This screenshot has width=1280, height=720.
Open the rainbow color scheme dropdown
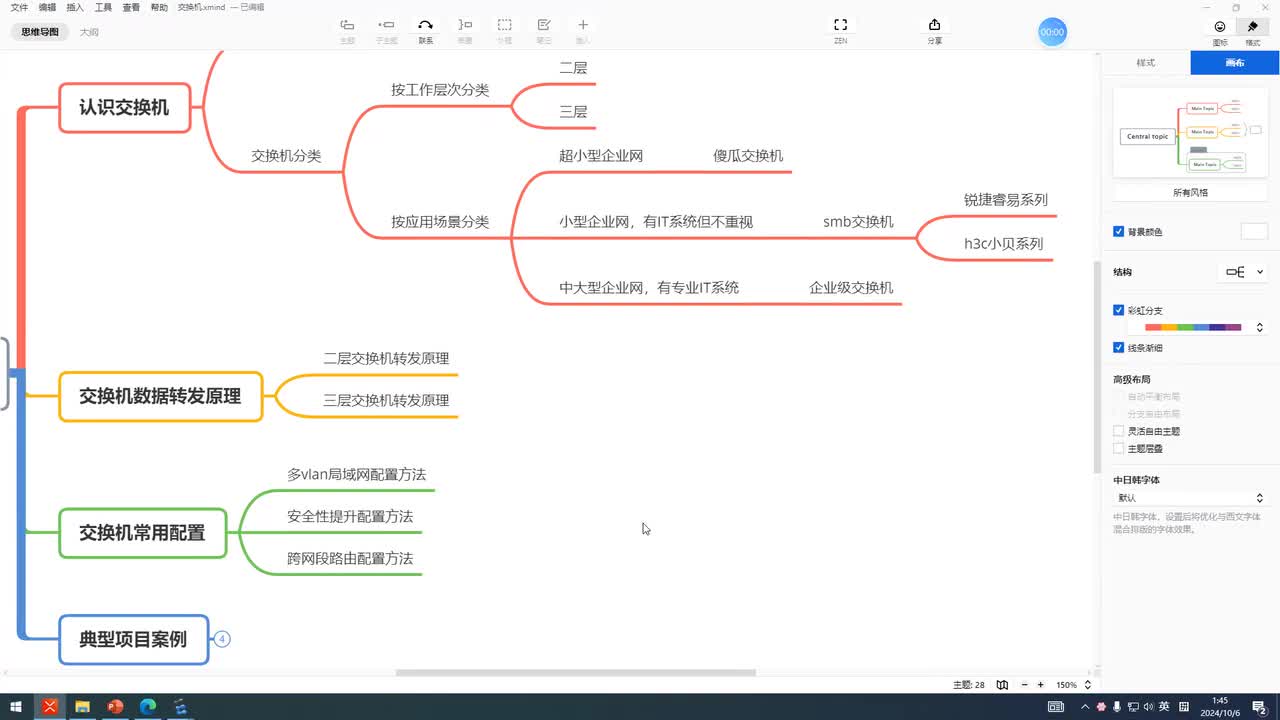point(1259,327)
